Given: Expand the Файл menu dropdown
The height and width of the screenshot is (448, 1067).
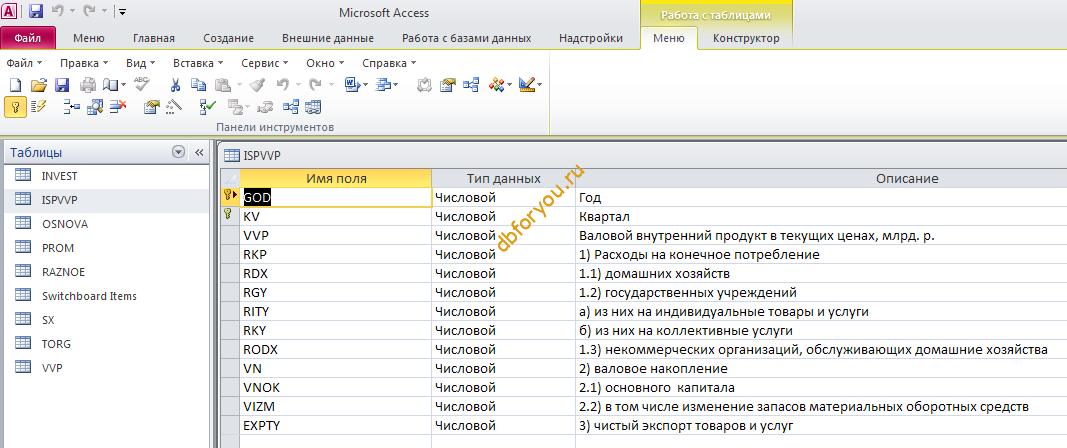Looking at the screenshot, I should pos(24,63).
